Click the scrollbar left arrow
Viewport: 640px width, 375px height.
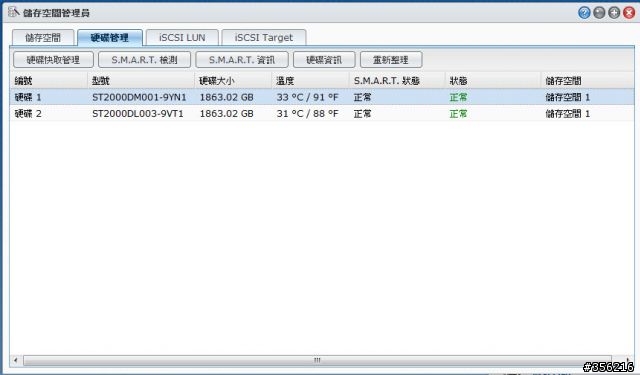click(16, 360)
